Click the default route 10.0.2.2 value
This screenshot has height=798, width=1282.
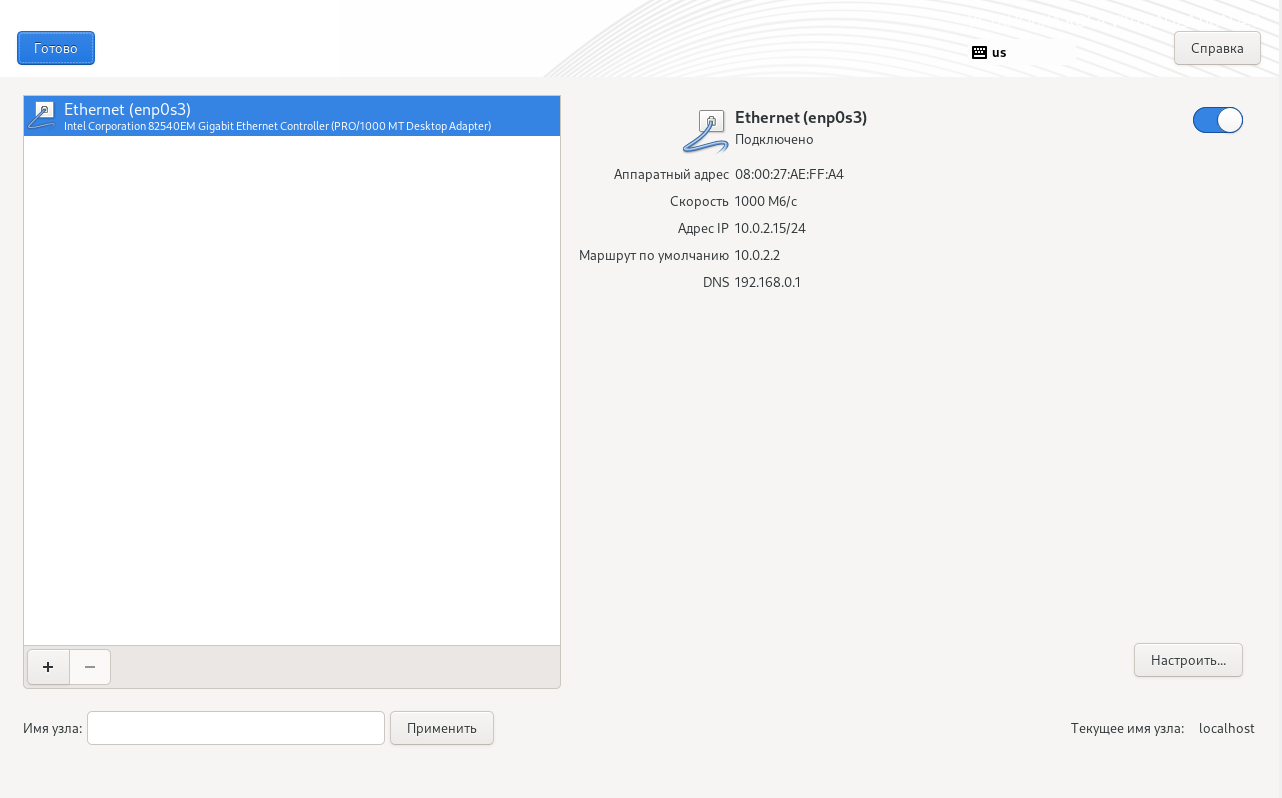tap(757, 255)
